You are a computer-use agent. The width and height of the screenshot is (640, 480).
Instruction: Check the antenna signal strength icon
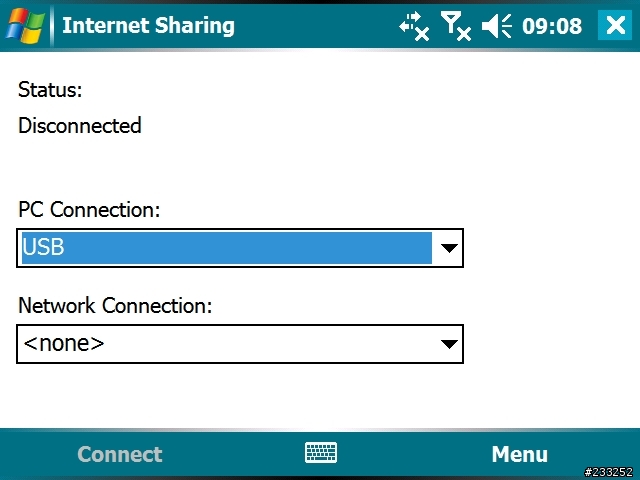(x=456, y=26)
